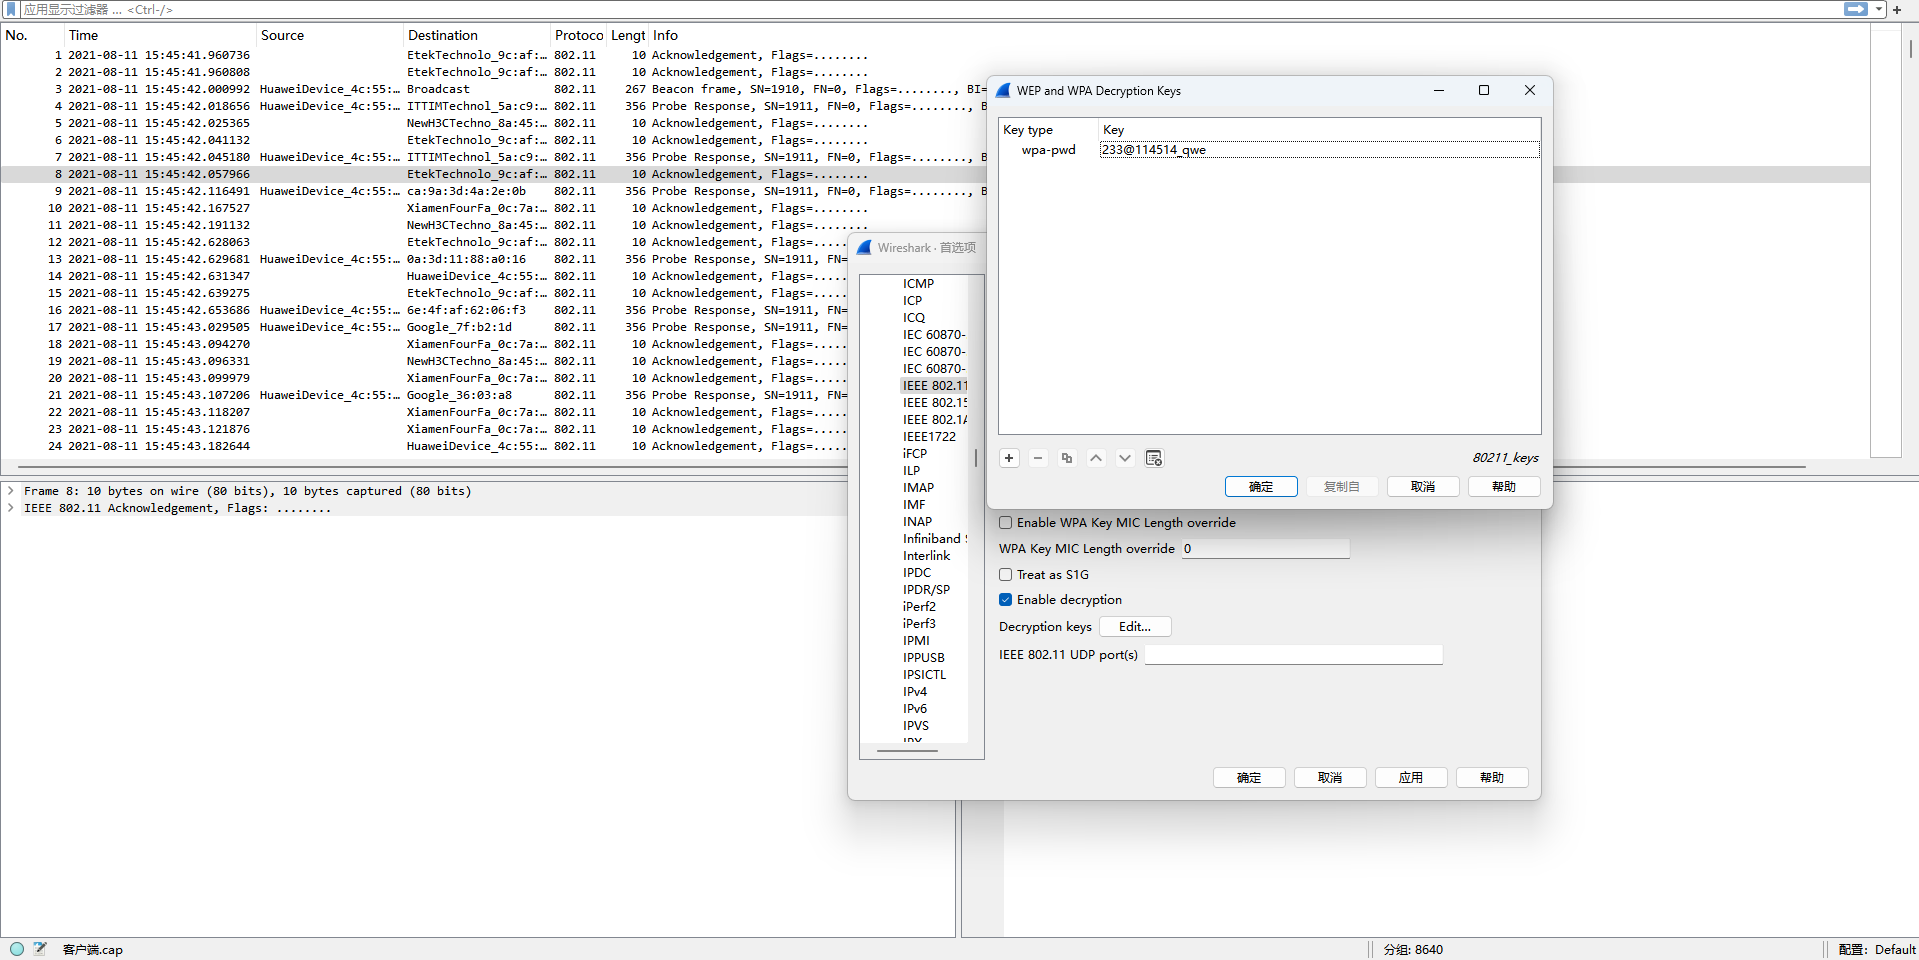
Task: Click 应用 button in preferences dialog
Action: [x=1410, y=778]
